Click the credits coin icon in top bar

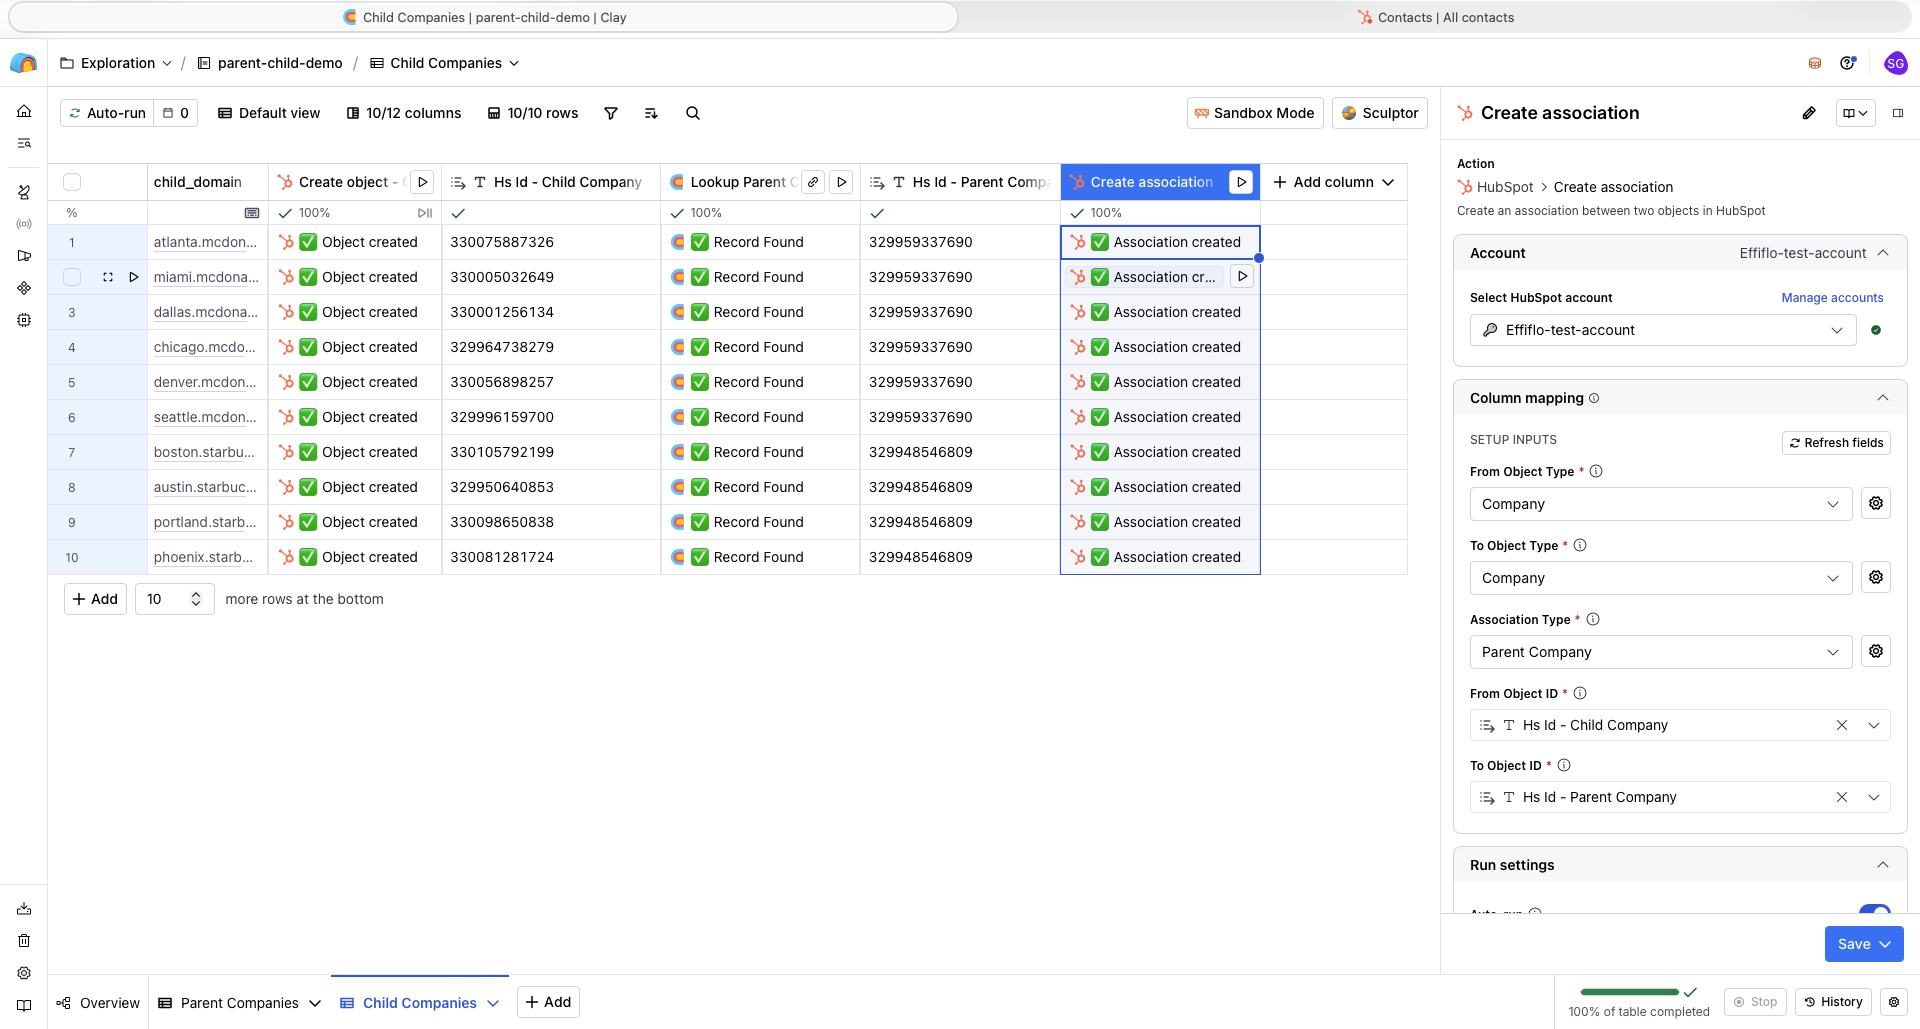coord(1815,63)
